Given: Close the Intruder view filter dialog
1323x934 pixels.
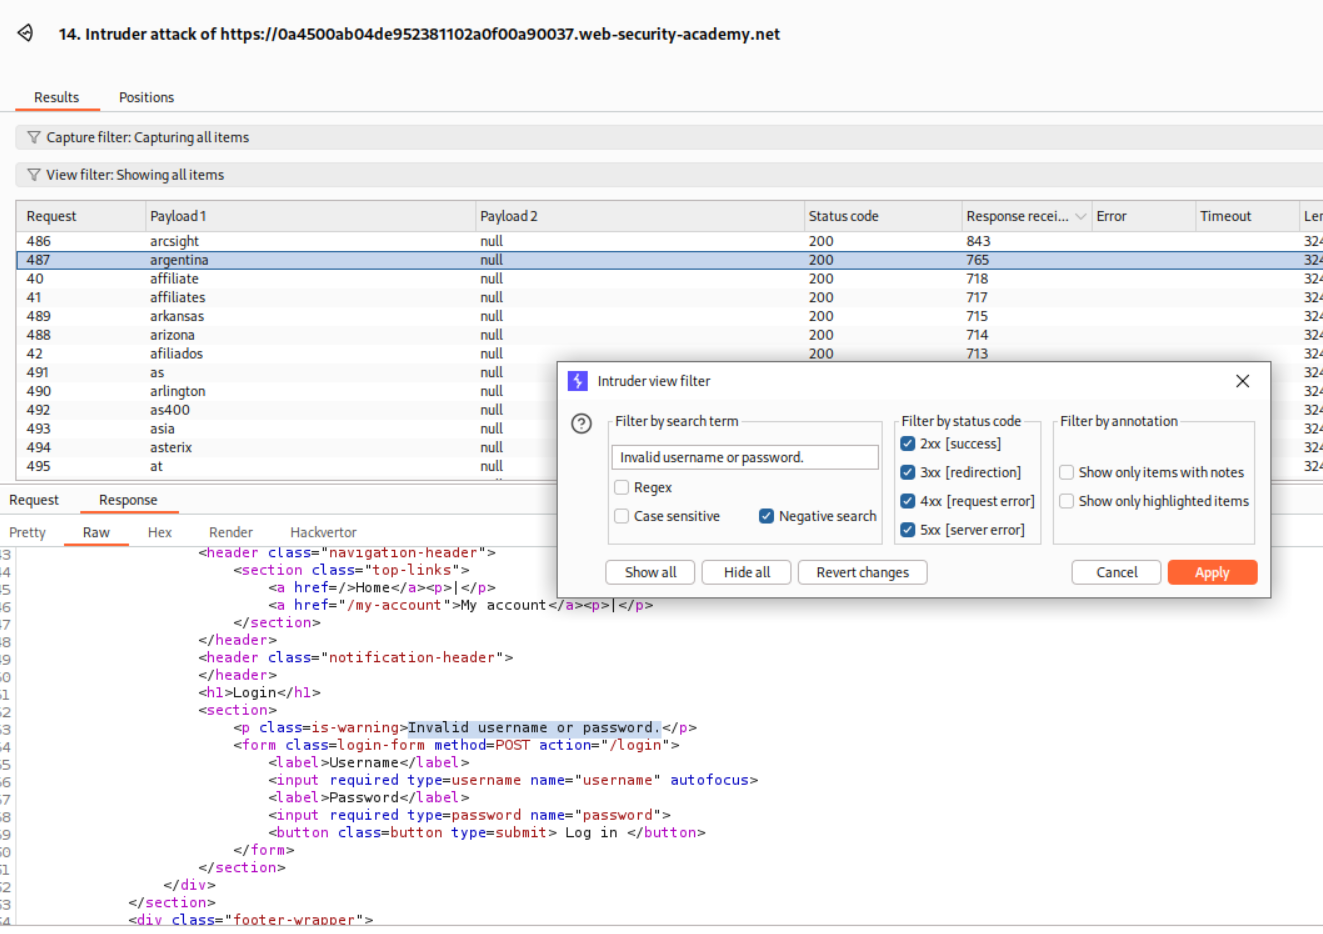Looking at the screenshot, I should point(1242,381).
